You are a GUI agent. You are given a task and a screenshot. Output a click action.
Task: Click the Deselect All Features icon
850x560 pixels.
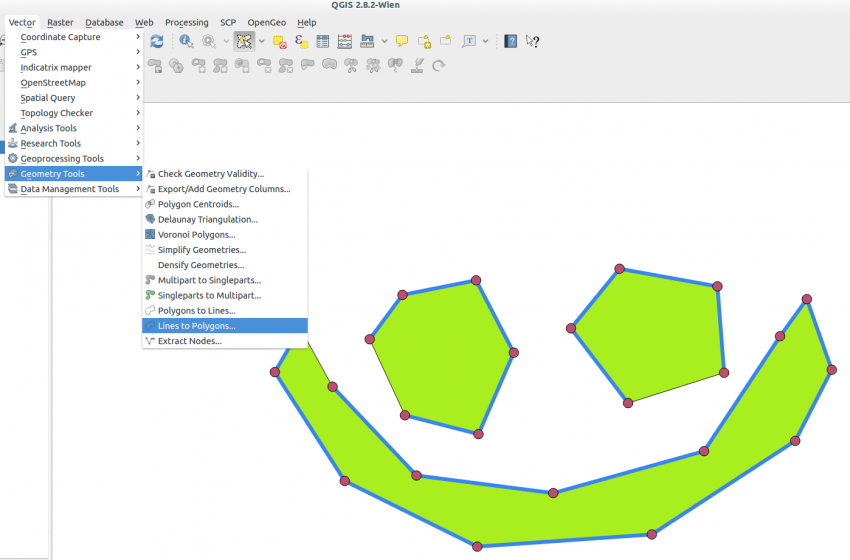click(280, 42)
